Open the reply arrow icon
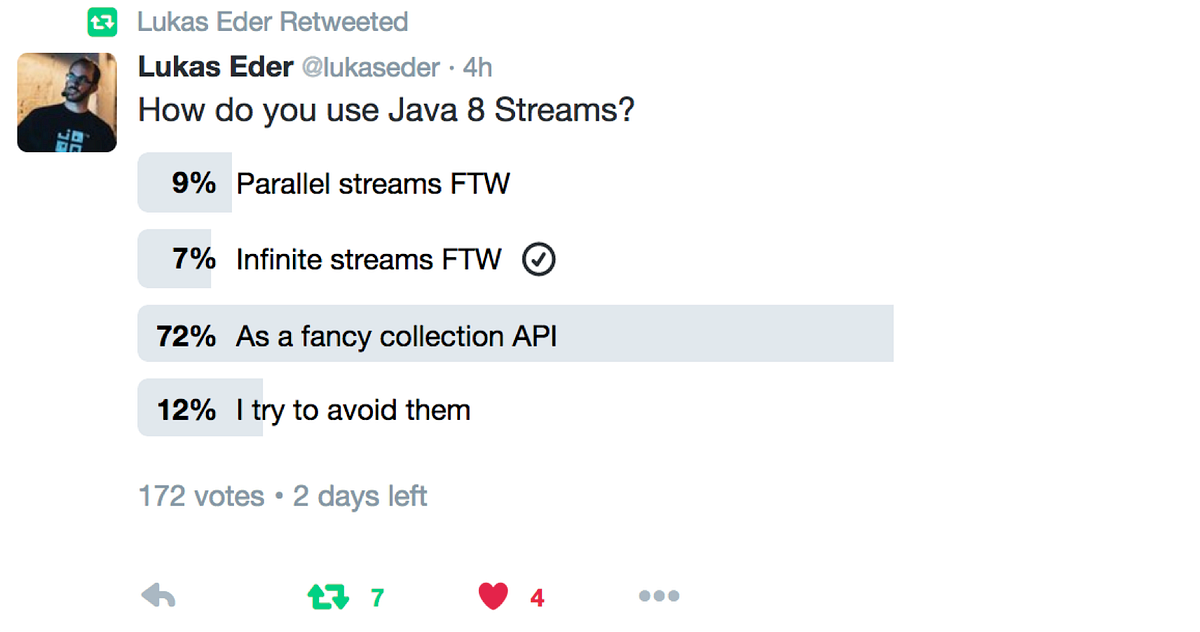The height and width of the screenshot is (632, 1200). point(160,596)
